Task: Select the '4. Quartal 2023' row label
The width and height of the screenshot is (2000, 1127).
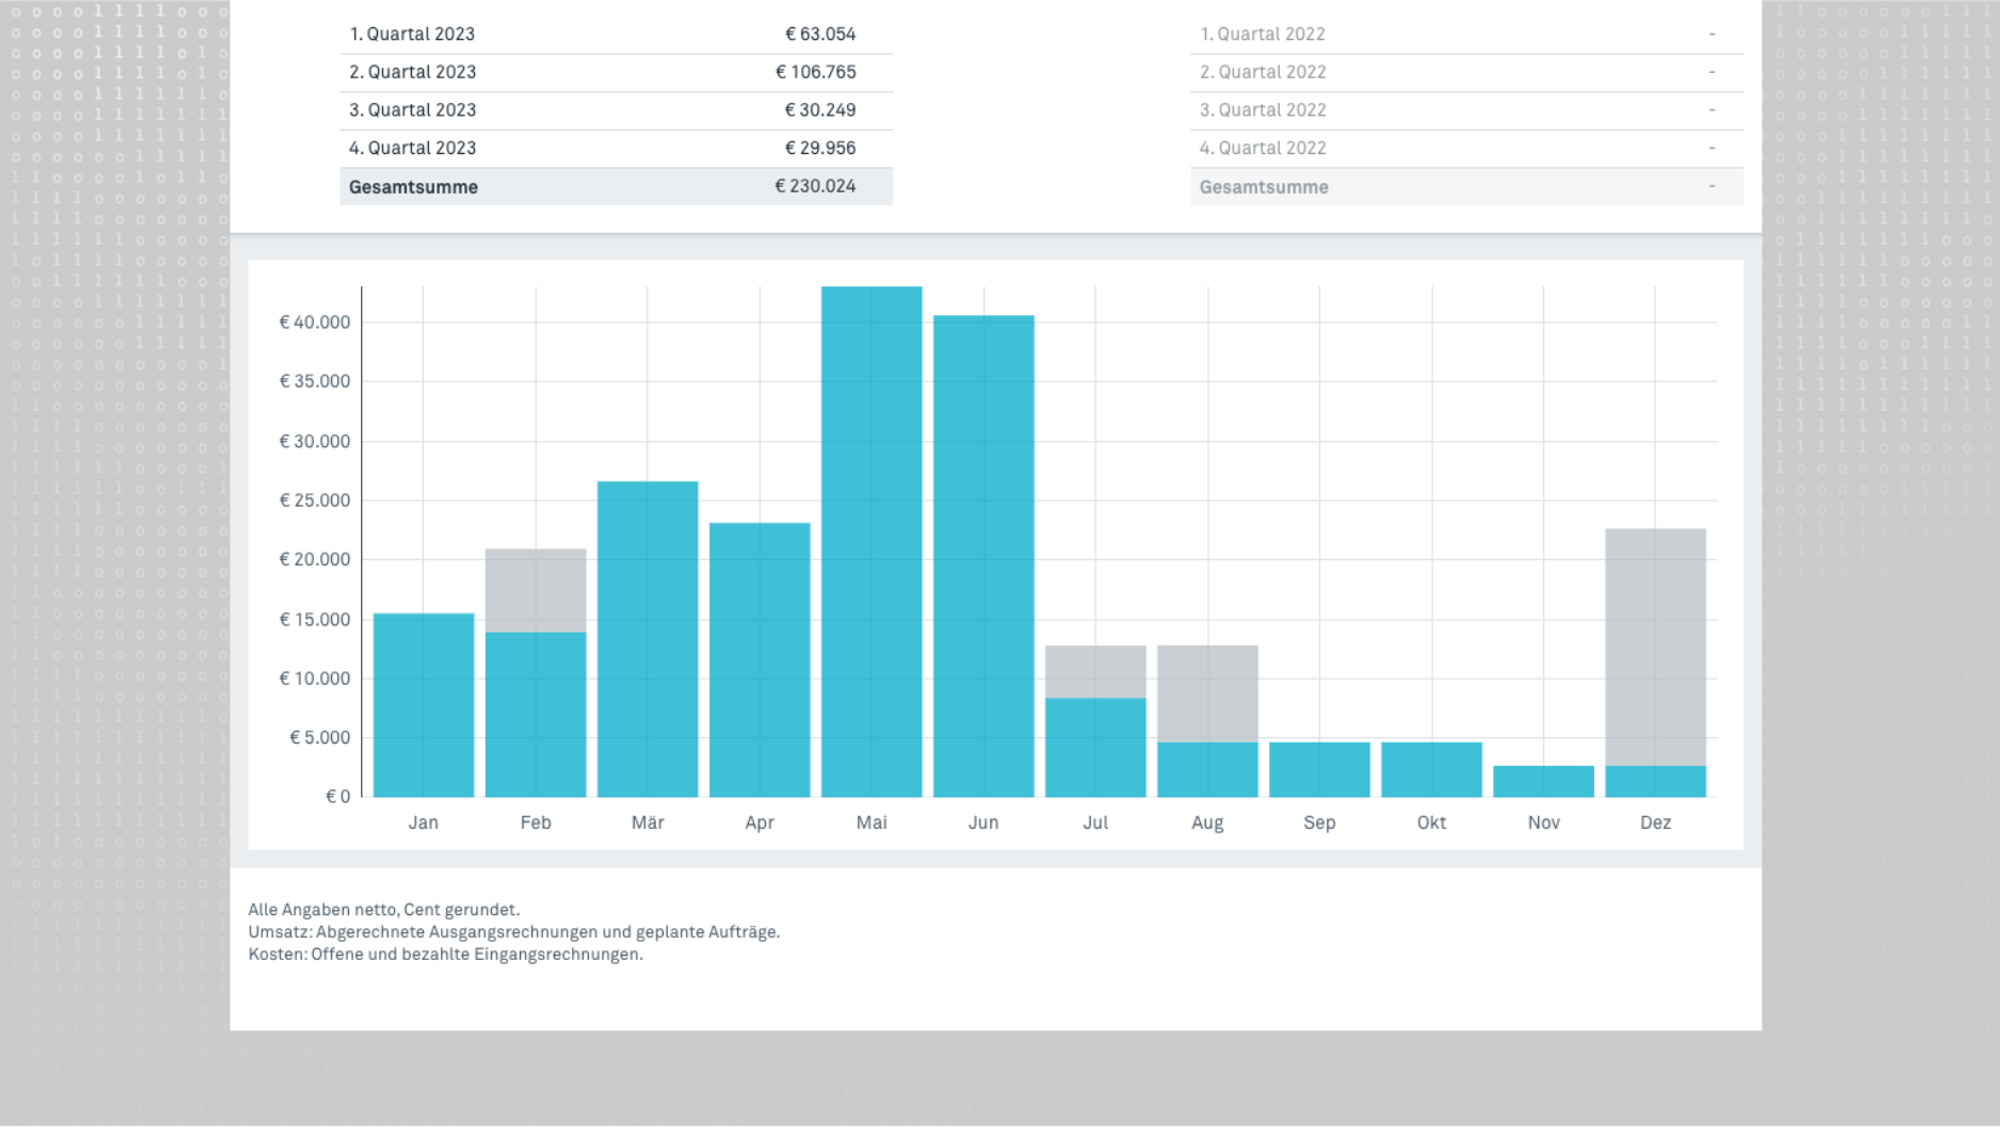Action: [412, 148]
